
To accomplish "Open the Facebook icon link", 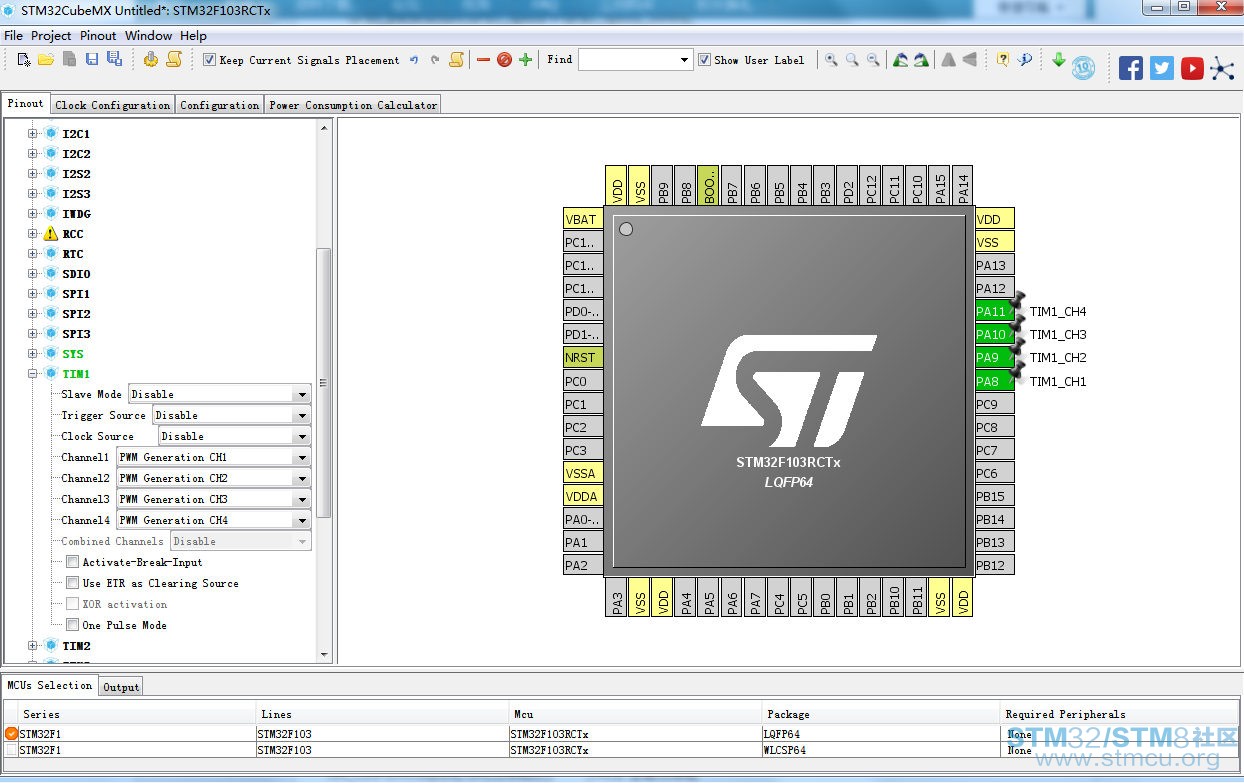I will 1131,68.
